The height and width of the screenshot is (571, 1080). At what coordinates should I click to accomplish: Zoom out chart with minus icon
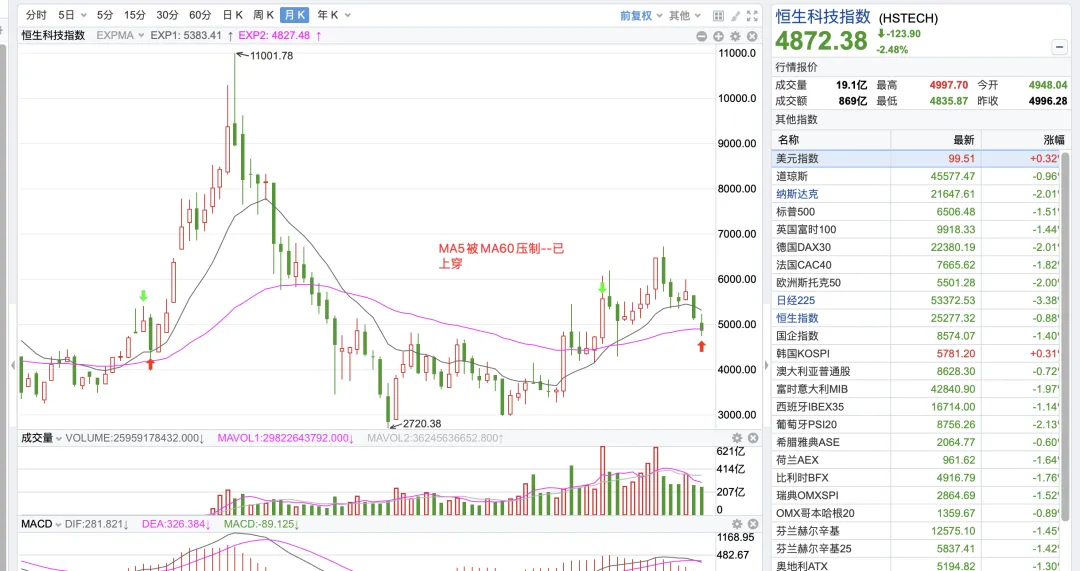(701, 36)
